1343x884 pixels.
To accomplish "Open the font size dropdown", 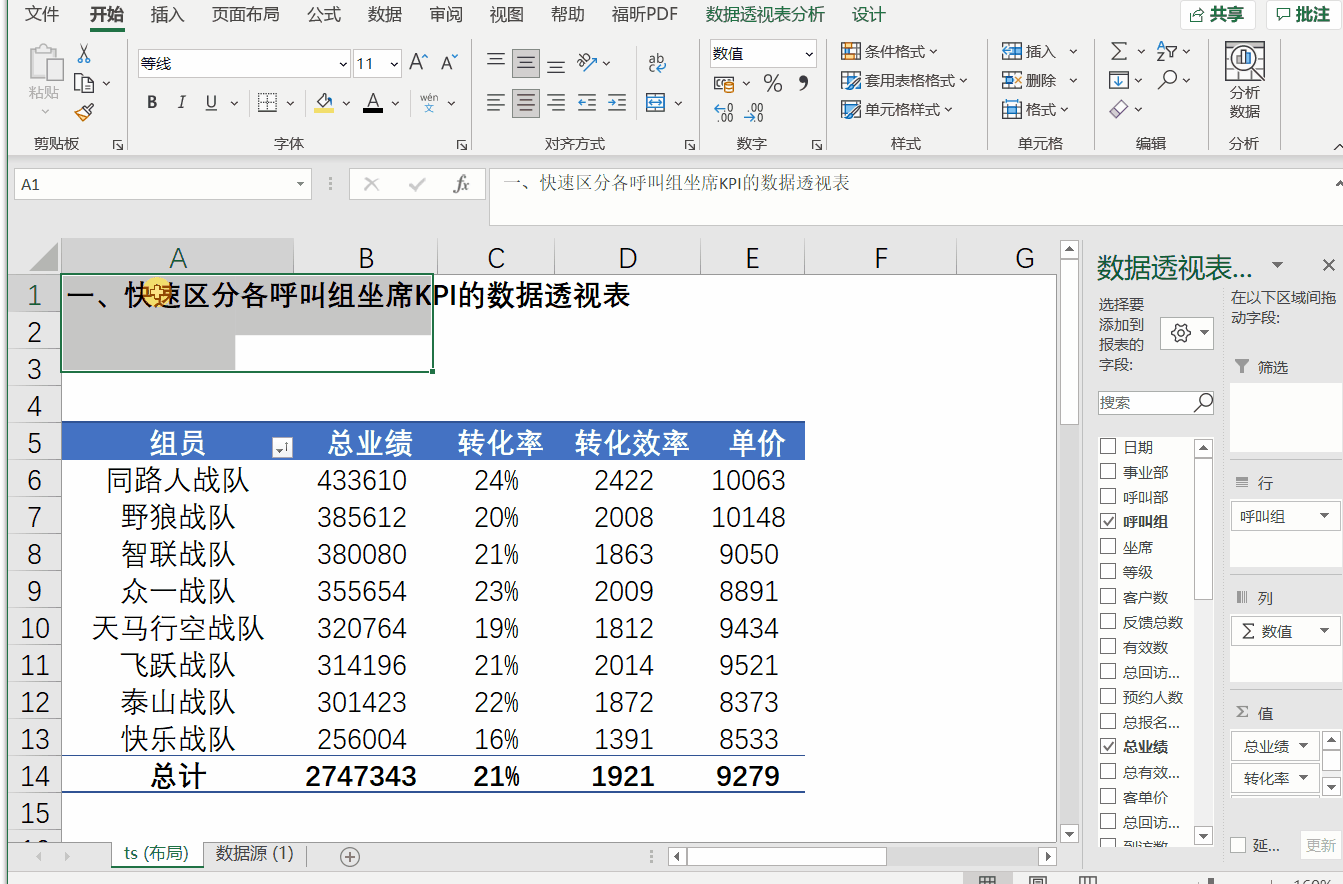I will 393,63.
